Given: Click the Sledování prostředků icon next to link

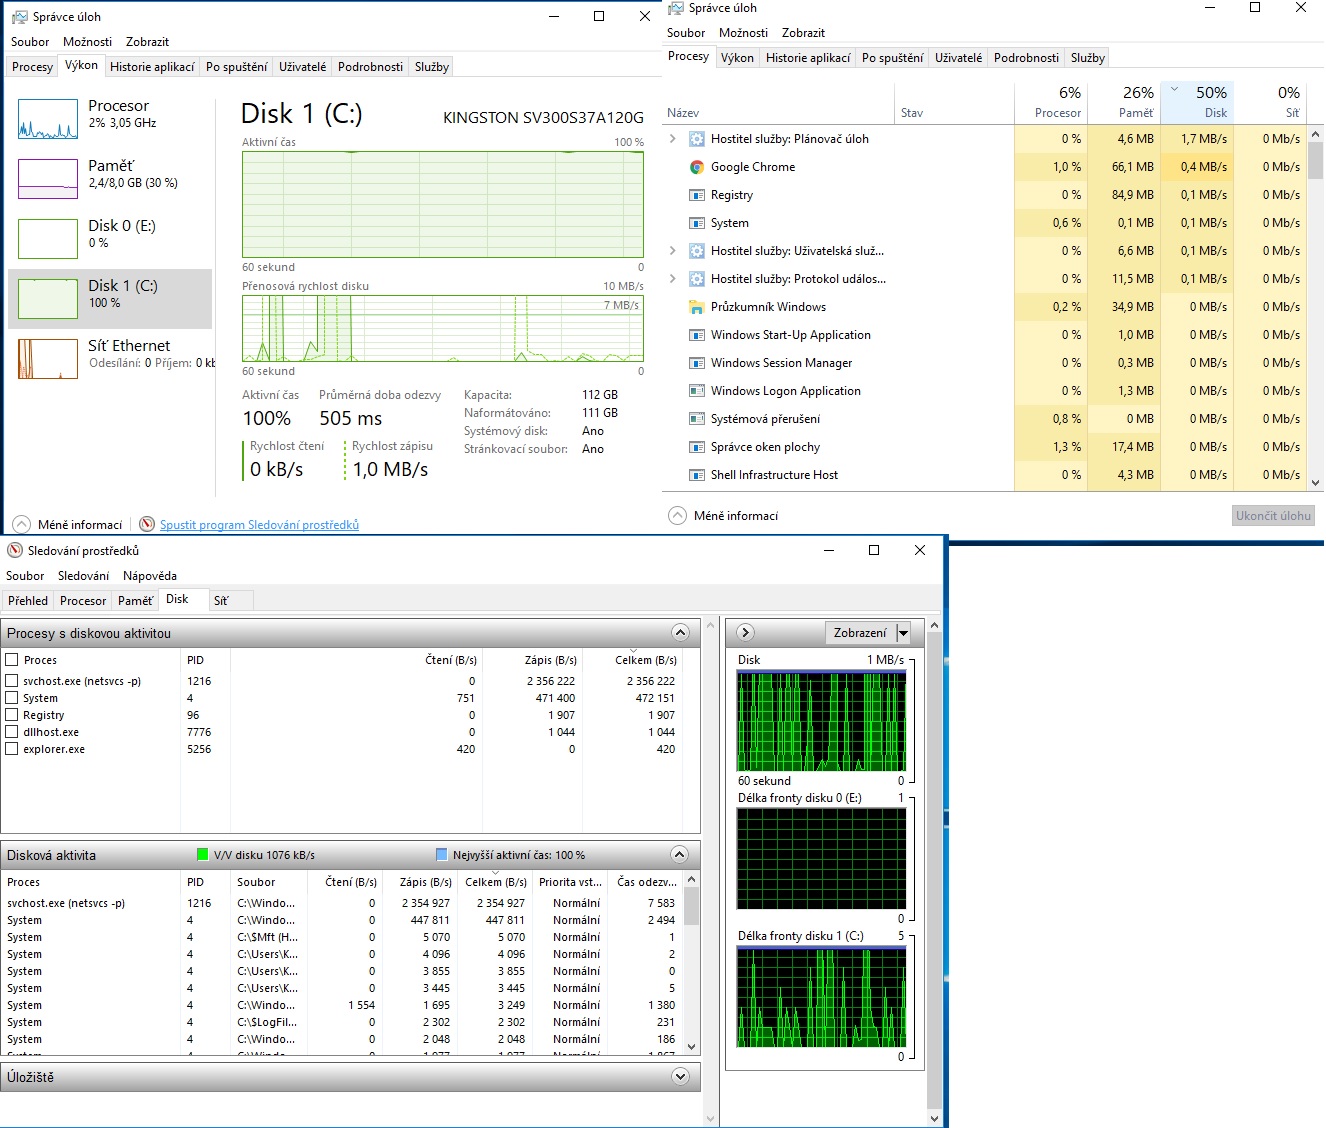Looking at the screenshot, I should 147,524.
